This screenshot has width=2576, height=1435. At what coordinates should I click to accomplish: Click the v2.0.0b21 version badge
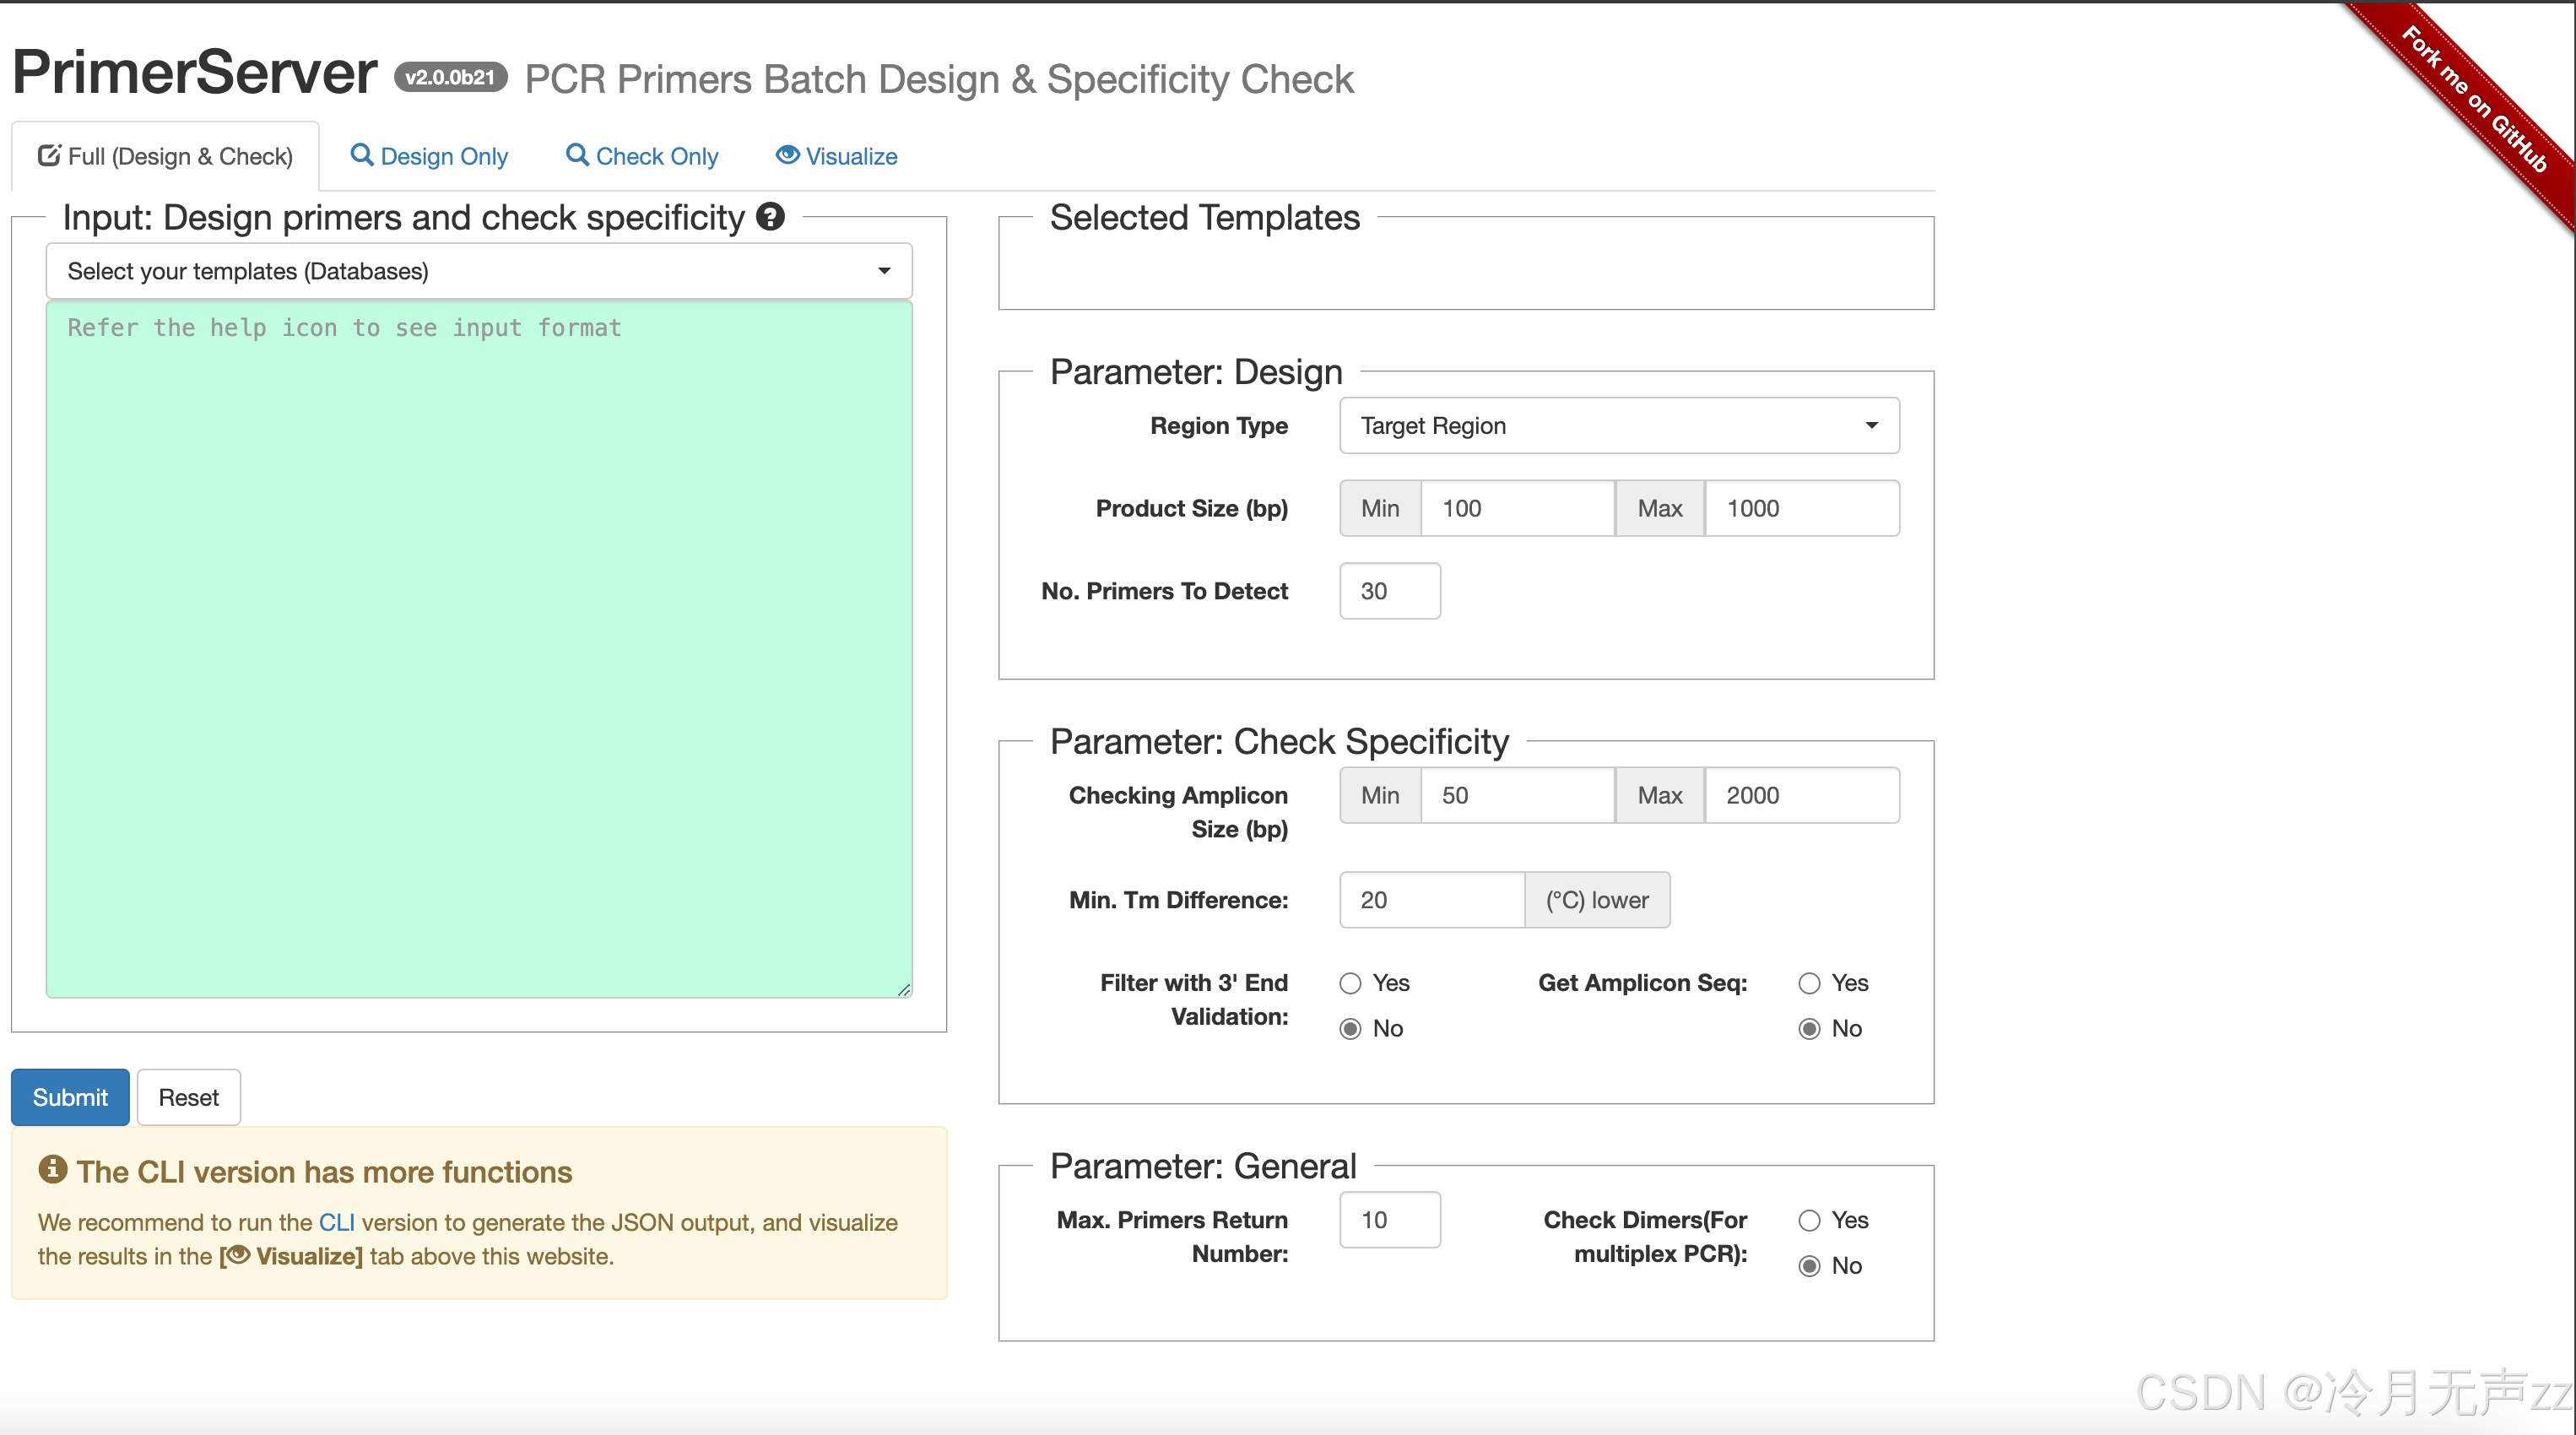point(450,77)
